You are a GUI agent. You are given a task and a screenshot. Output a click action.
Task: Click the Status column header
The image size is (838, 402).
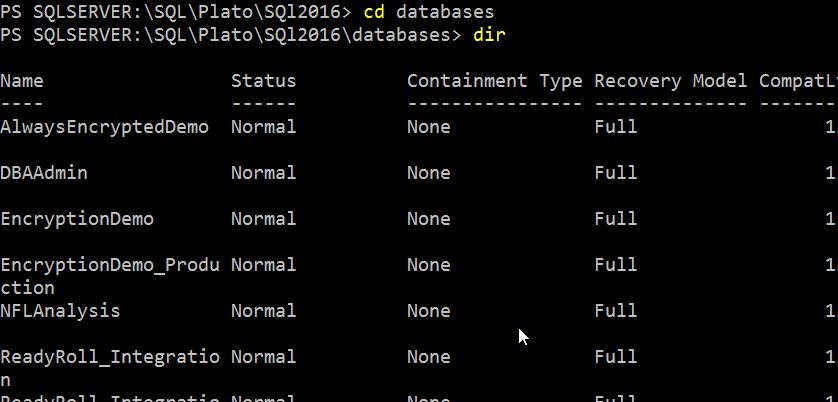click(263, 81)
